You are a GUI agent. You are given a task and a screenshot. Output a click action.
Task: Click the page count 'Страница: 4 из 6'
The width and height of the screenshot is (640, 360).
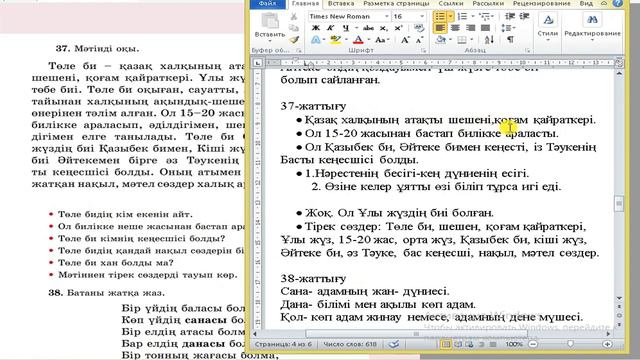point(283,344)
